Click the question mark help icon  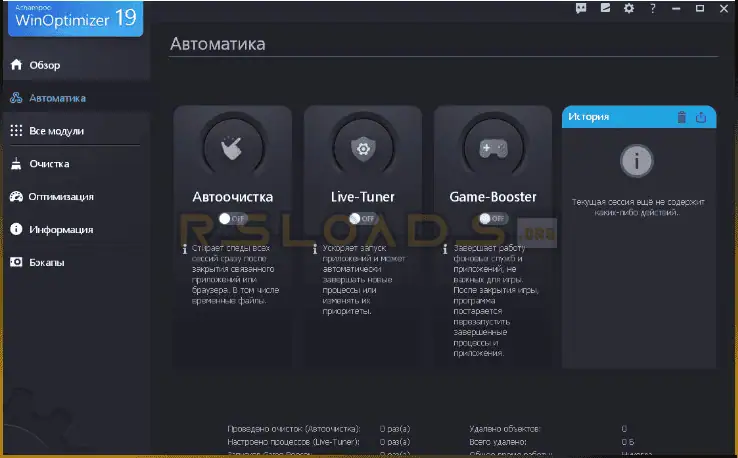point(653,8)
